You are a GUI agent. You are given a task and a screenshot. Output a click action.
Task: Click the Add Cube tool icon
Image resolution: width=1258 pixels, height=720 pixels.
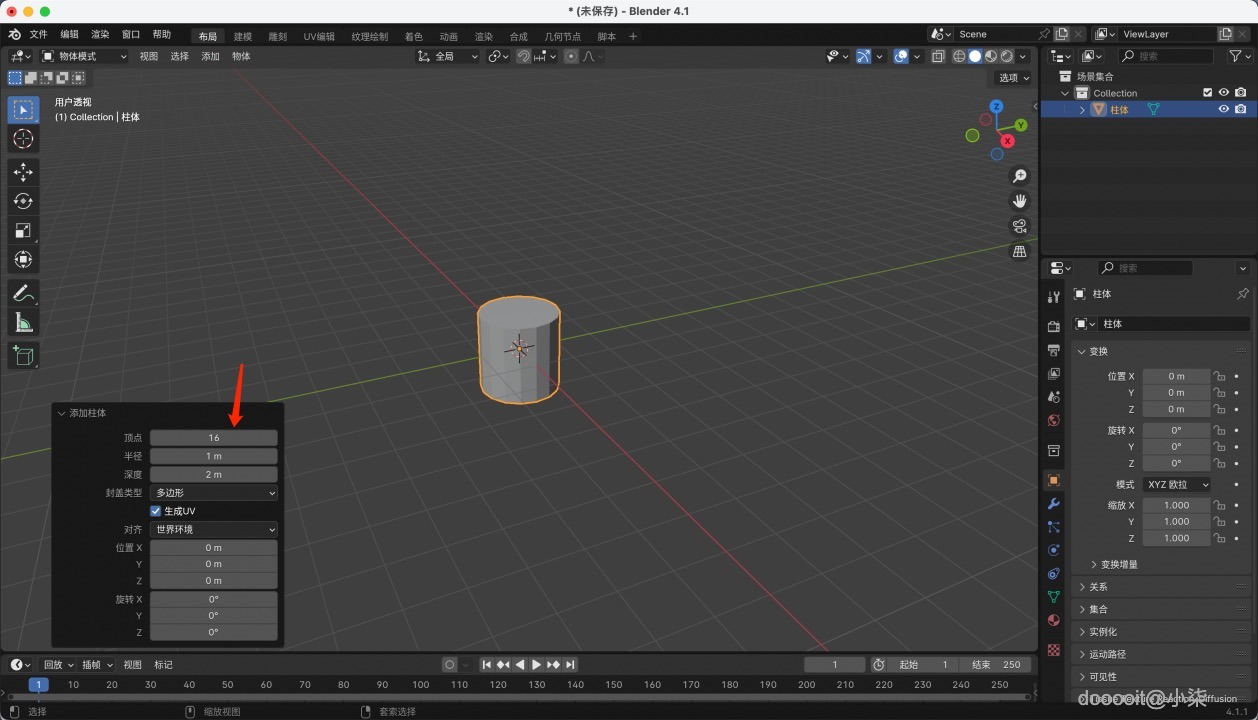click(x=23, y=355)
